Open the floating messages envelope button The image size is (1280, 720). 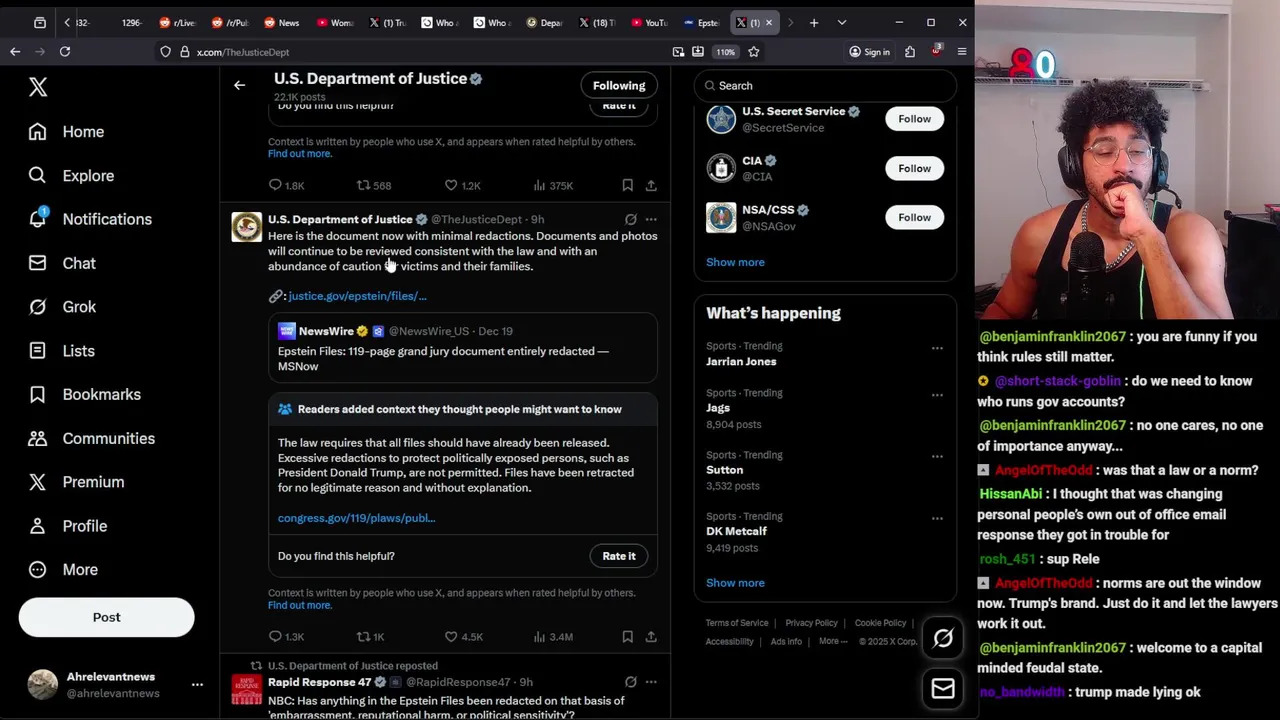[x=943, y=688]
